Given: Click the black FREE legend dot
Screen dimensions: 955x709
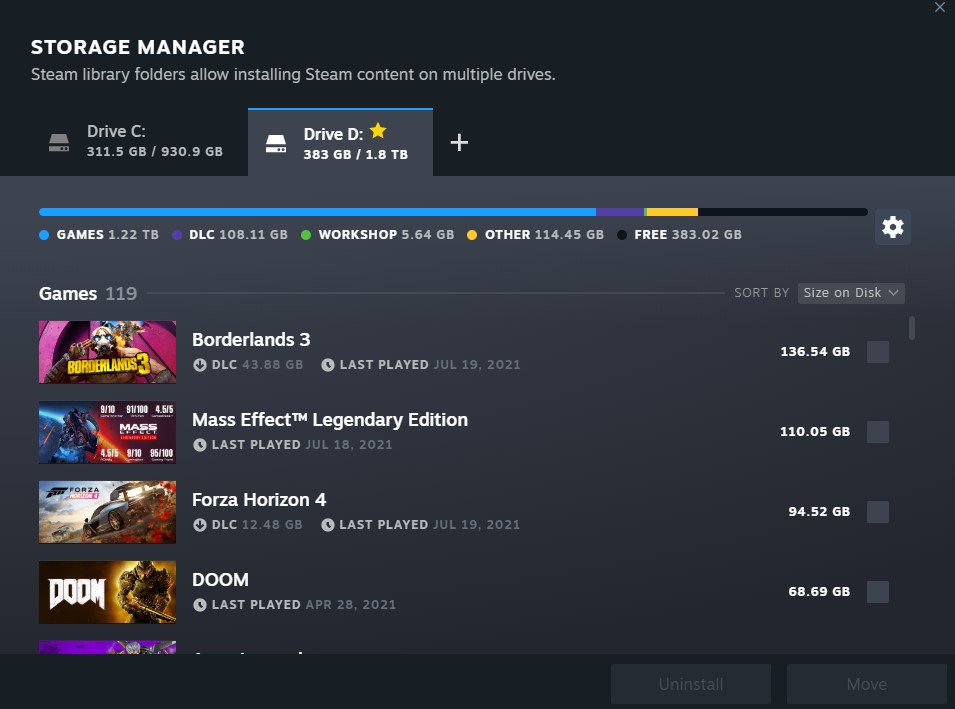Looking at the screenshot, I should tap(621, 235).
